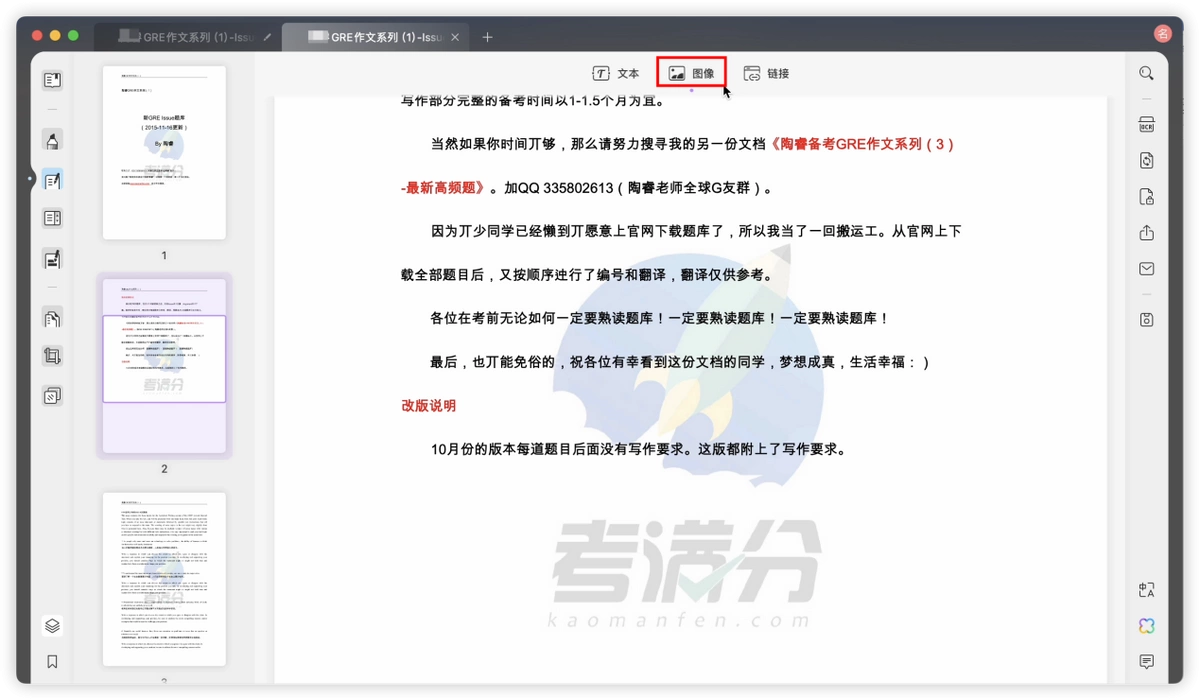Close the active GRE作文系列 tab

click(x=455, y=37)
